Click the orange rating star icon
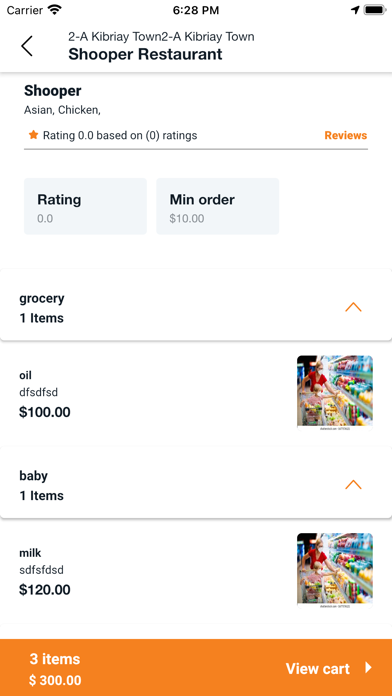 [x=33, y=135]
